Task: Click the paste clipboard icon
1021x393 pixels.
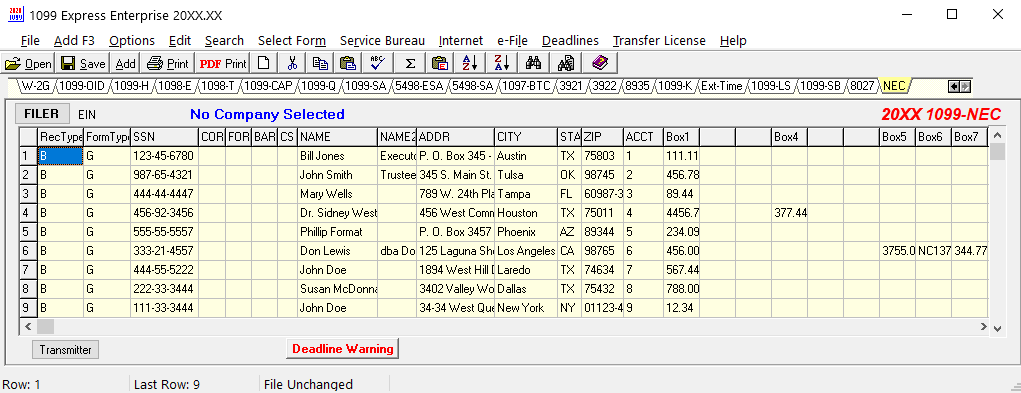Action: 348,63
